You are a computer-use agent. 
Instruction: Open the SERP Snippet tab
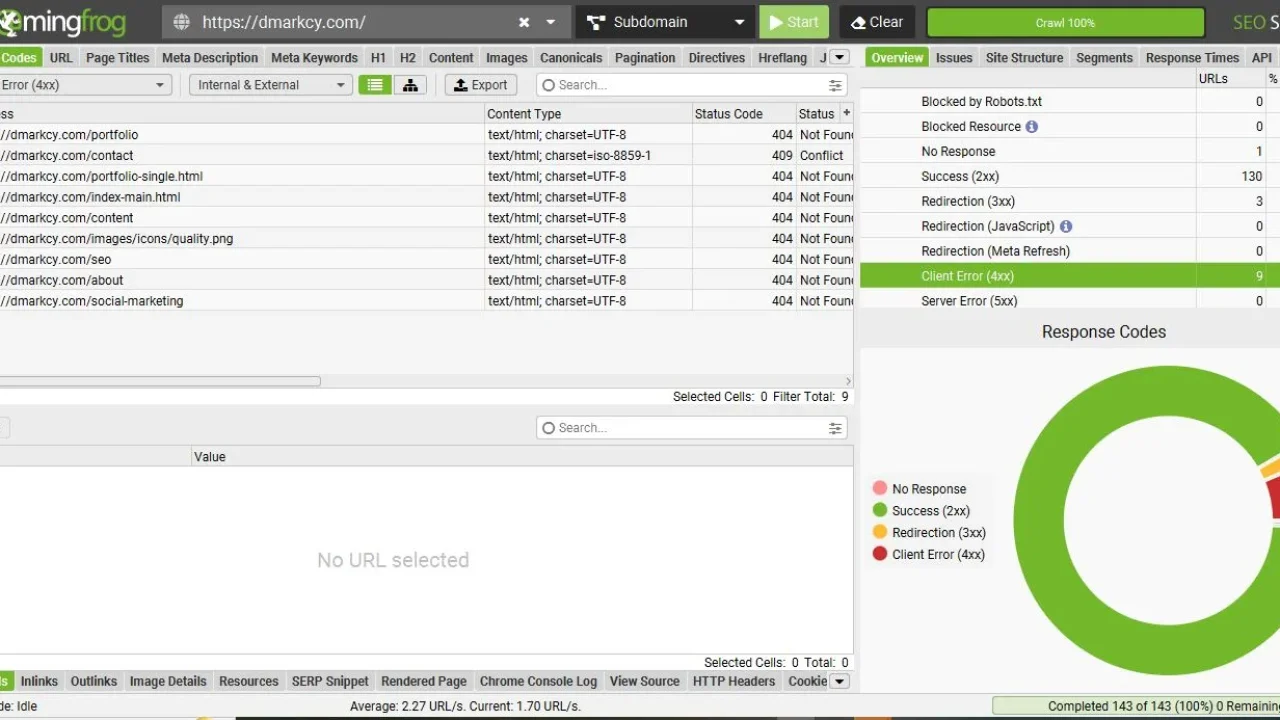329,681
